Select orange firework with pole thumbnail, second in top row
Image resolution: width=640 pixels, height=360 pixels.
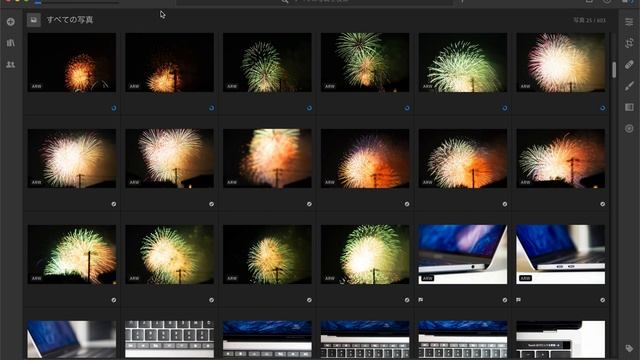click(169, 62)
